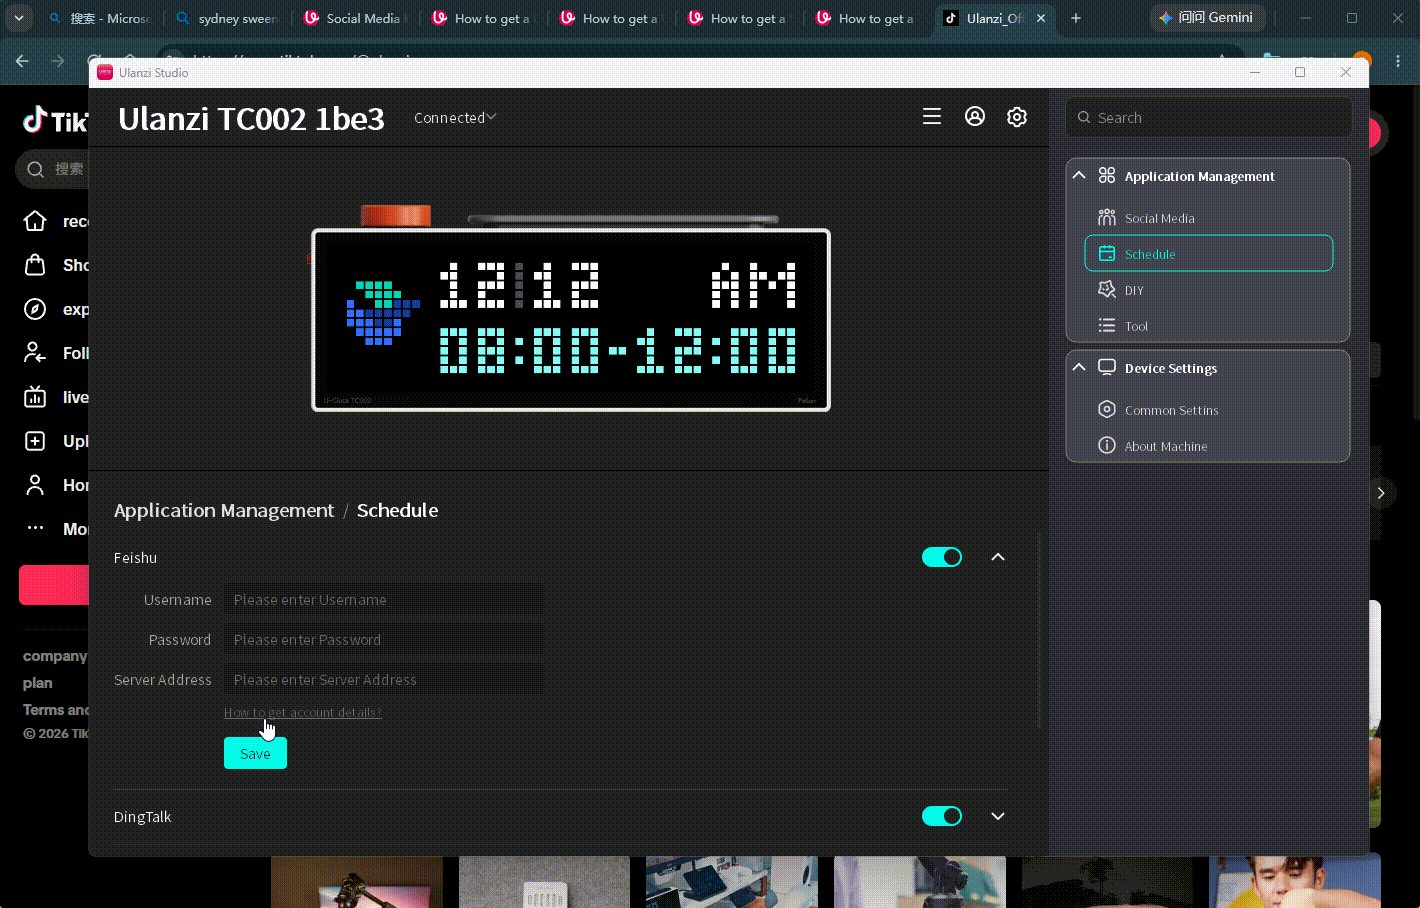1420x908 pixels.
Task: Collapse the Application Management panel
Action: (1079, 175)
